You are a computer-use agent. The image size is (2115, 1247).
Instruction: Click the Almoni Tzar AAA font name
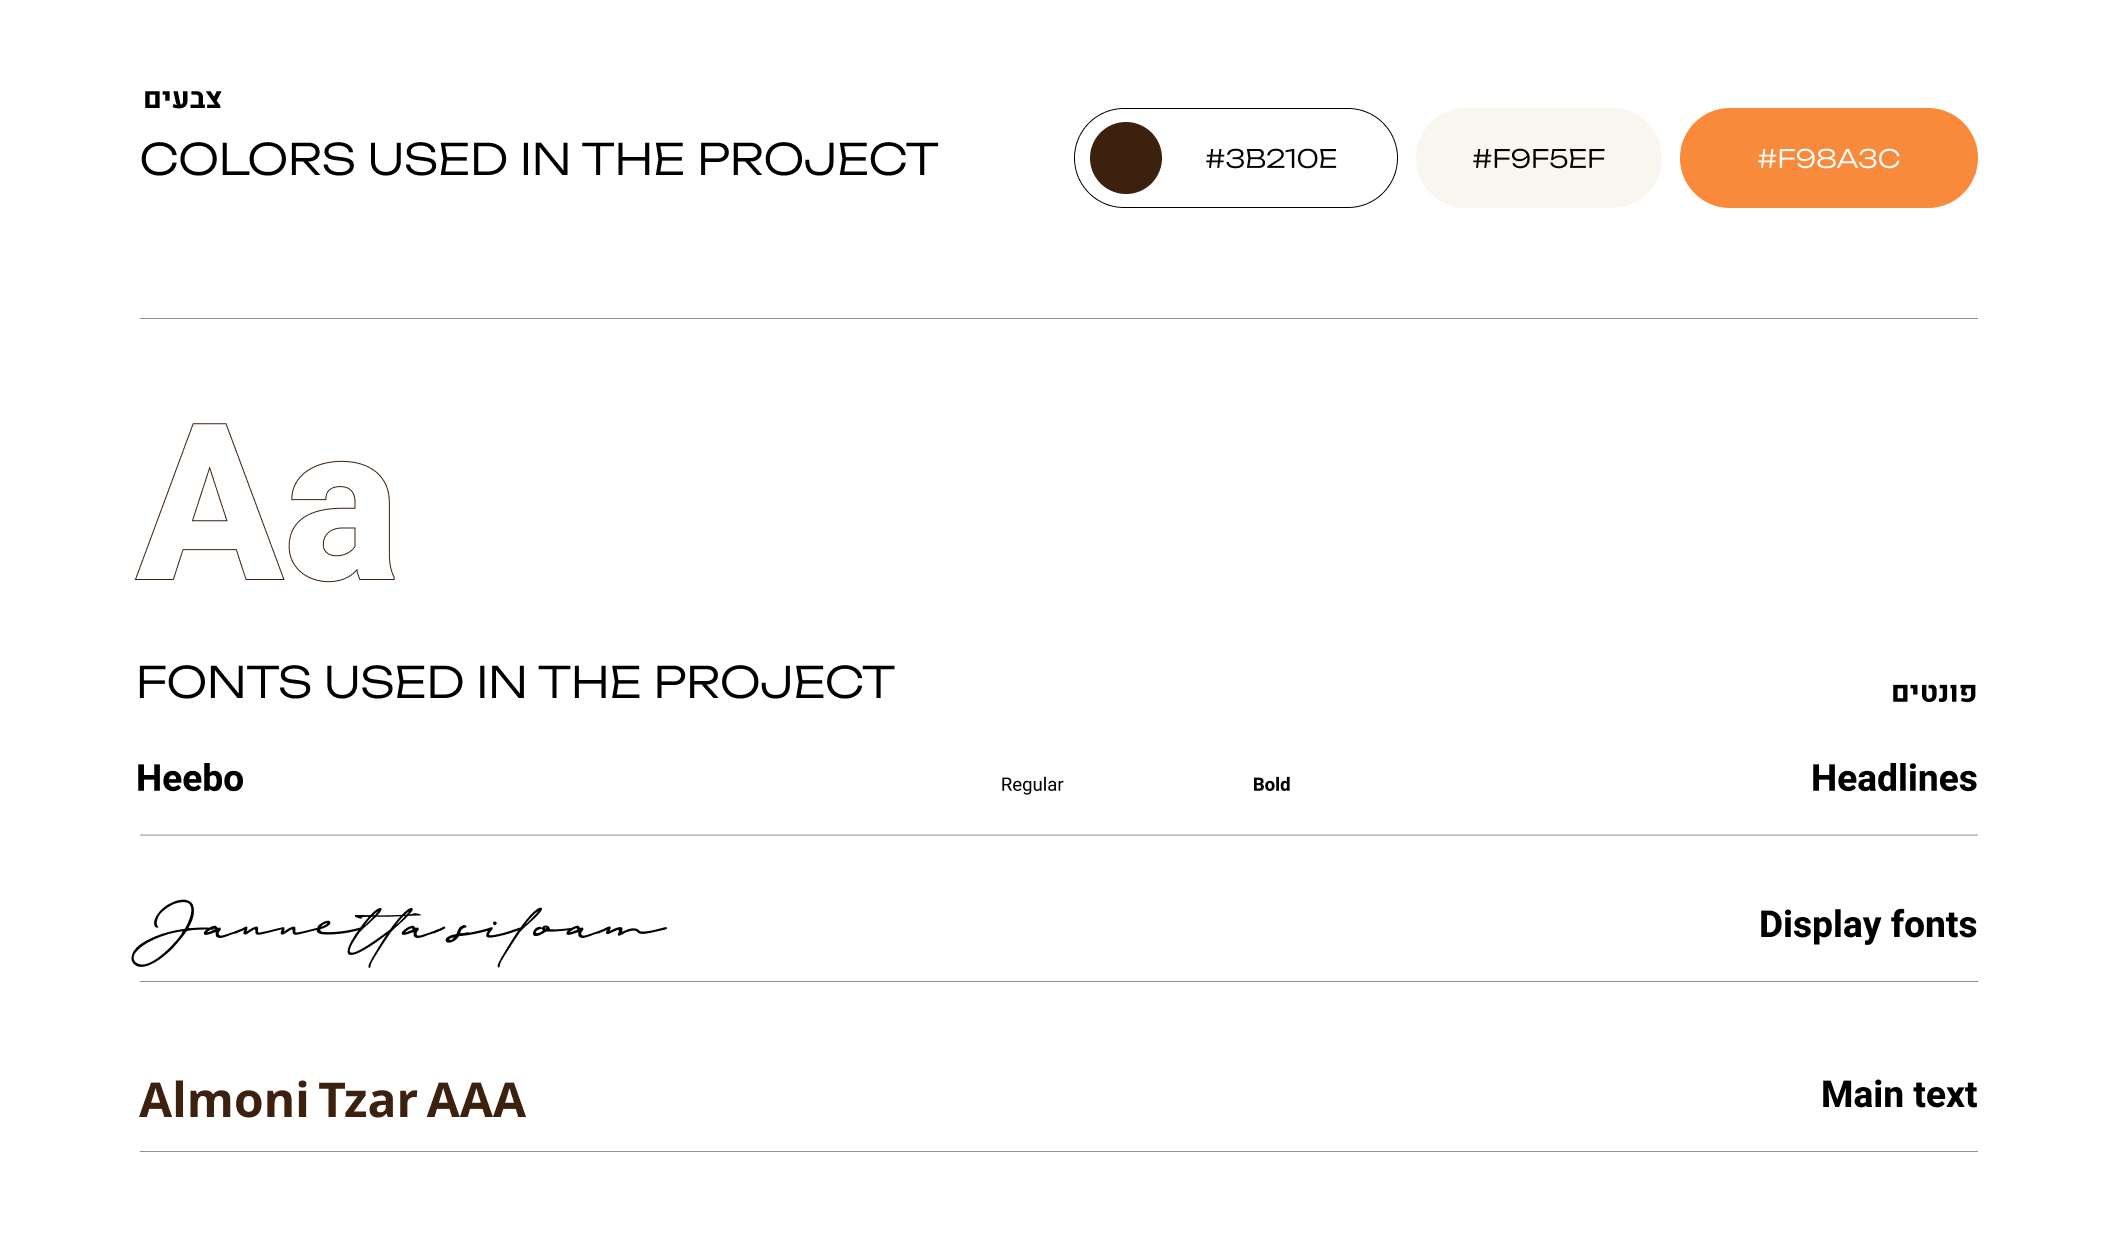tap(332, 1100)
